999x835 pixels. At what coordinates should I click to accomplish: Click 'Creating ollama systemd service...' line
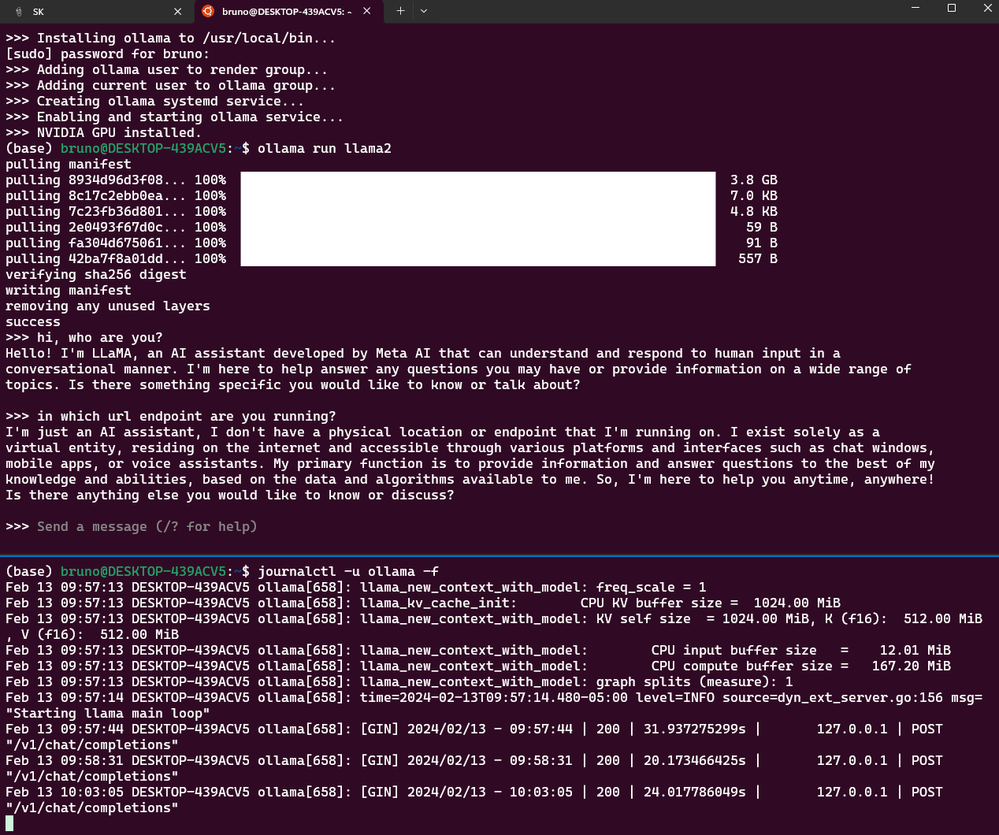(x=154, y=101)
